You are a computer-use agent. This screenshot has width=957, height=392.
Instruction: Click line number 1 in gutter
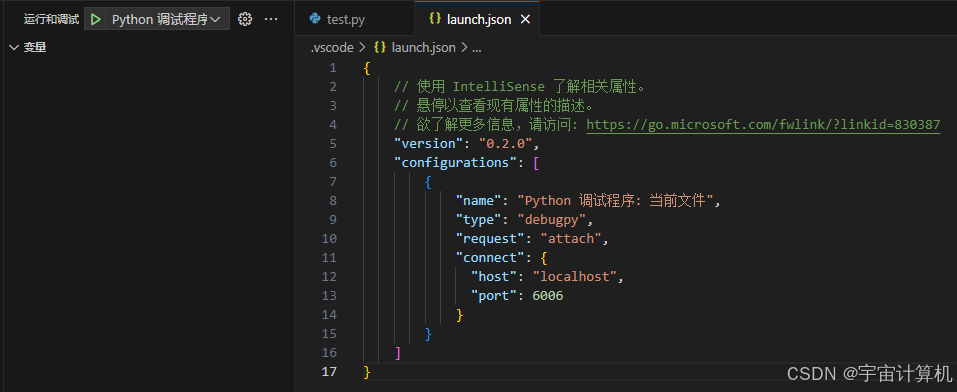click(332, 68)
